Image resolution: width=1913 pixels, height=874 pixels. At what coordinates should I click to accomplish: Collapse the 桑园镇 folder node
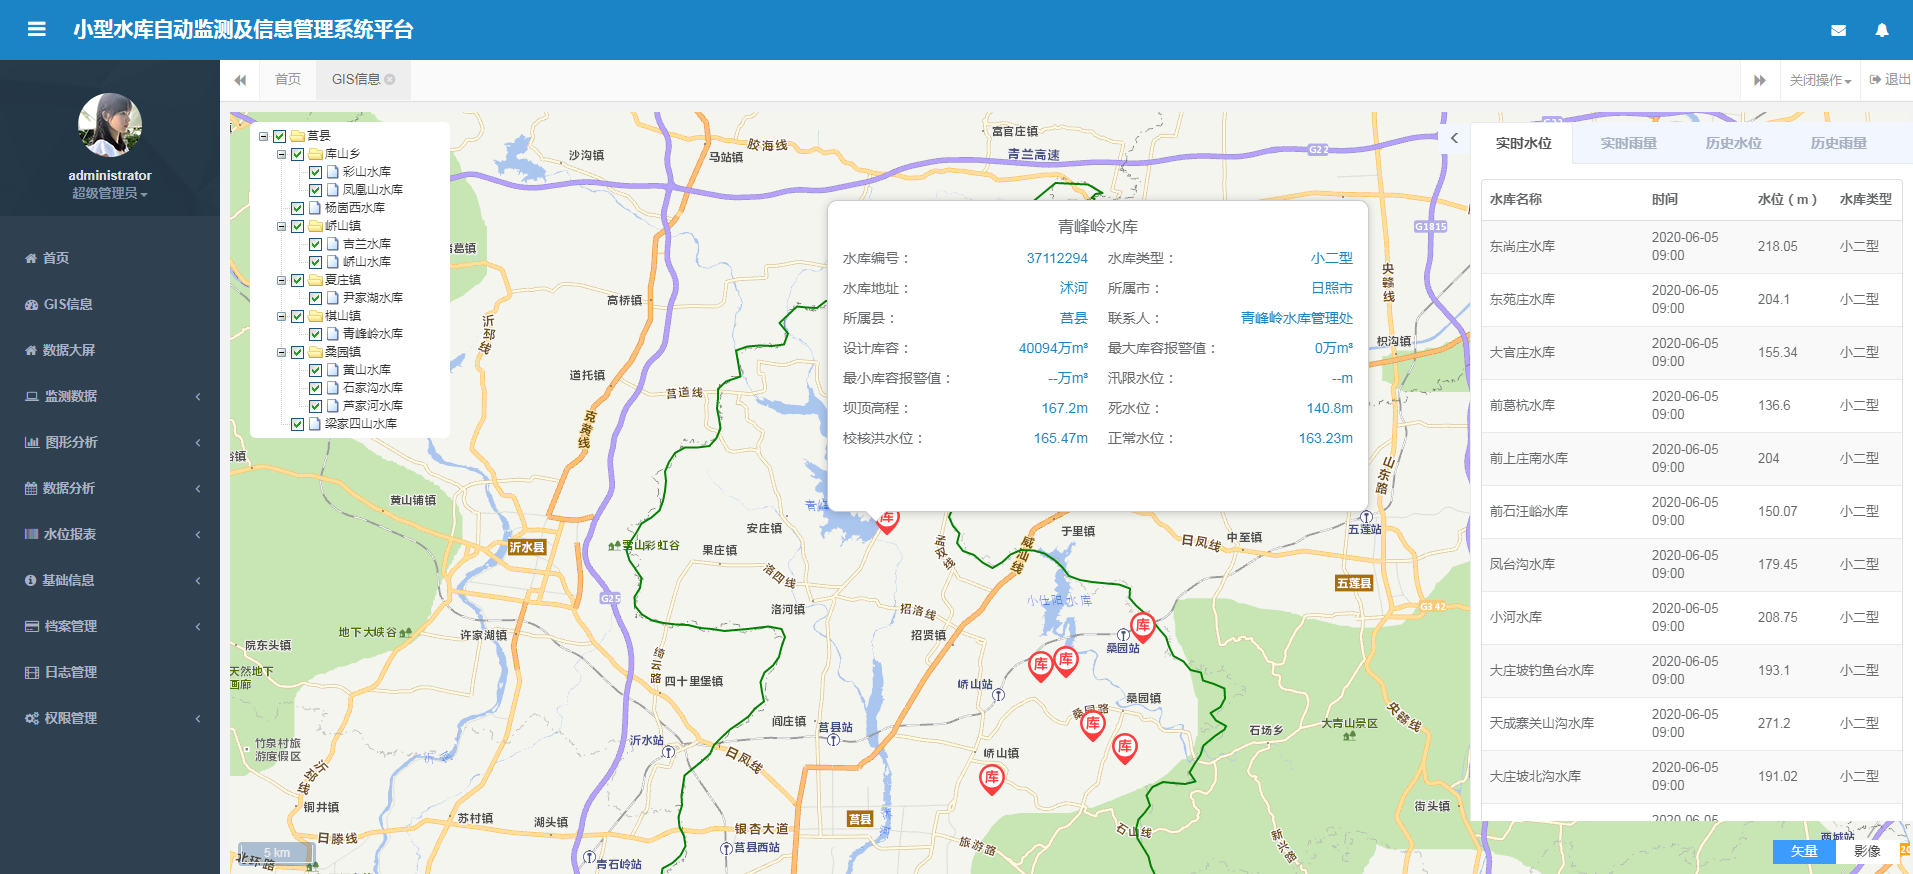tap(282, 352)
